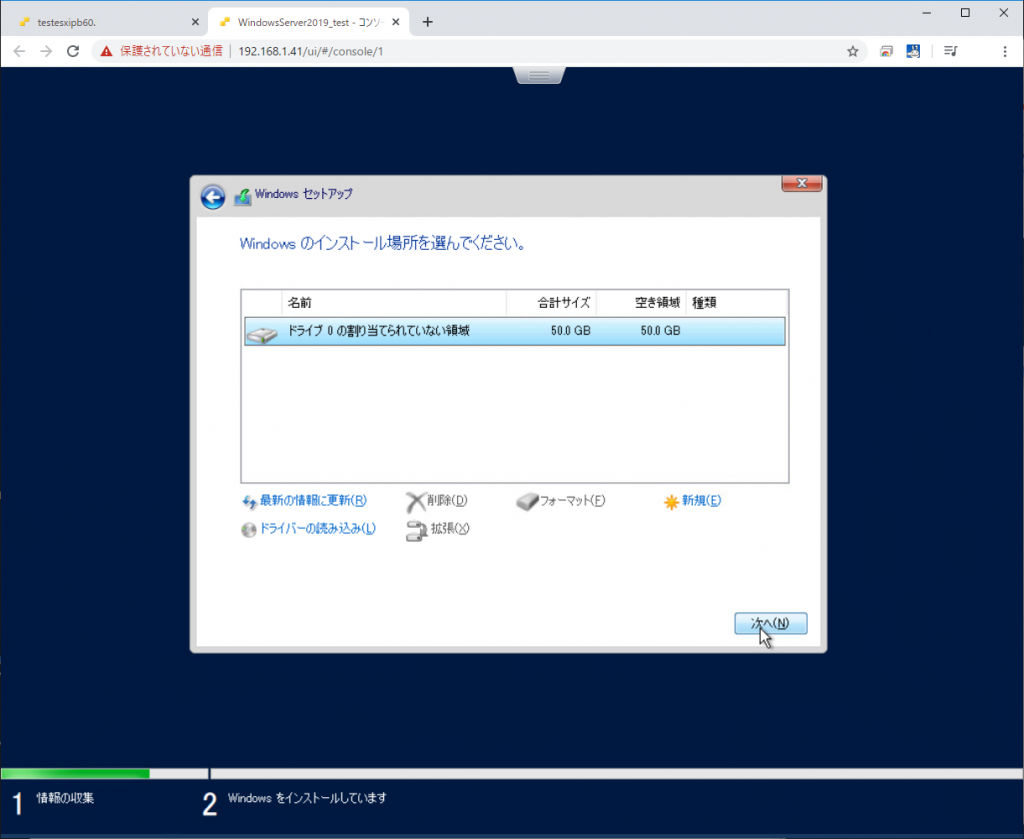Click 最新の情報に更新(R) refresh link

tap(313, 501)
